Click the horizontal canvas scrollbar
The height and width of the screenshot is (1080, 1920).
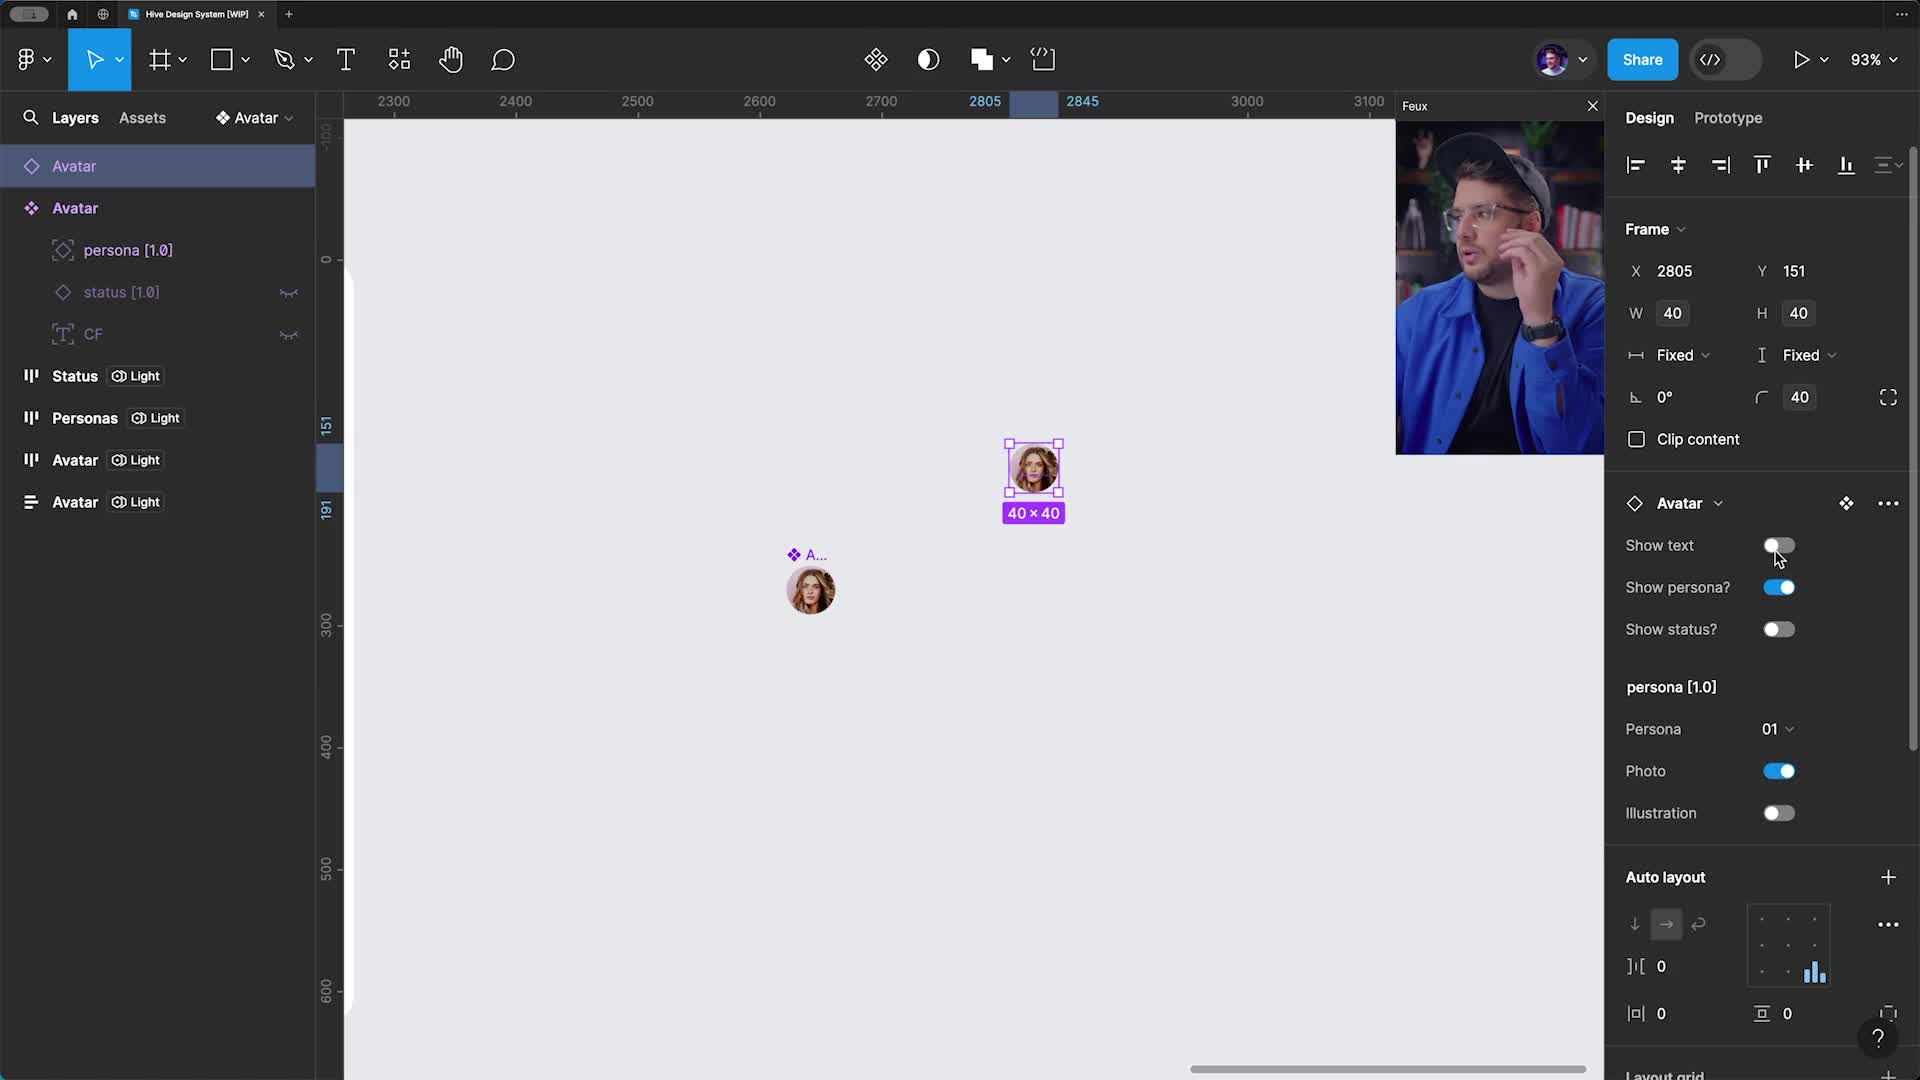pyautogui.click(x=1388, y=1069)
